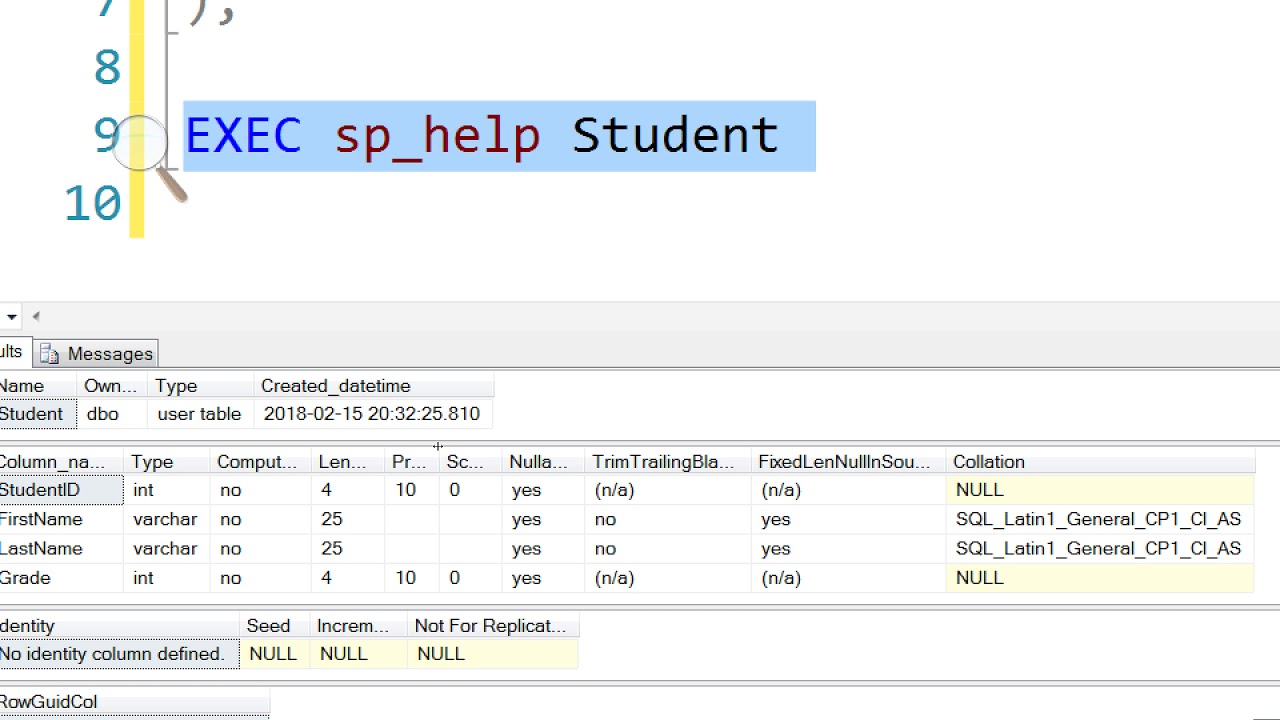Click sp_help in the query editor

437,137
